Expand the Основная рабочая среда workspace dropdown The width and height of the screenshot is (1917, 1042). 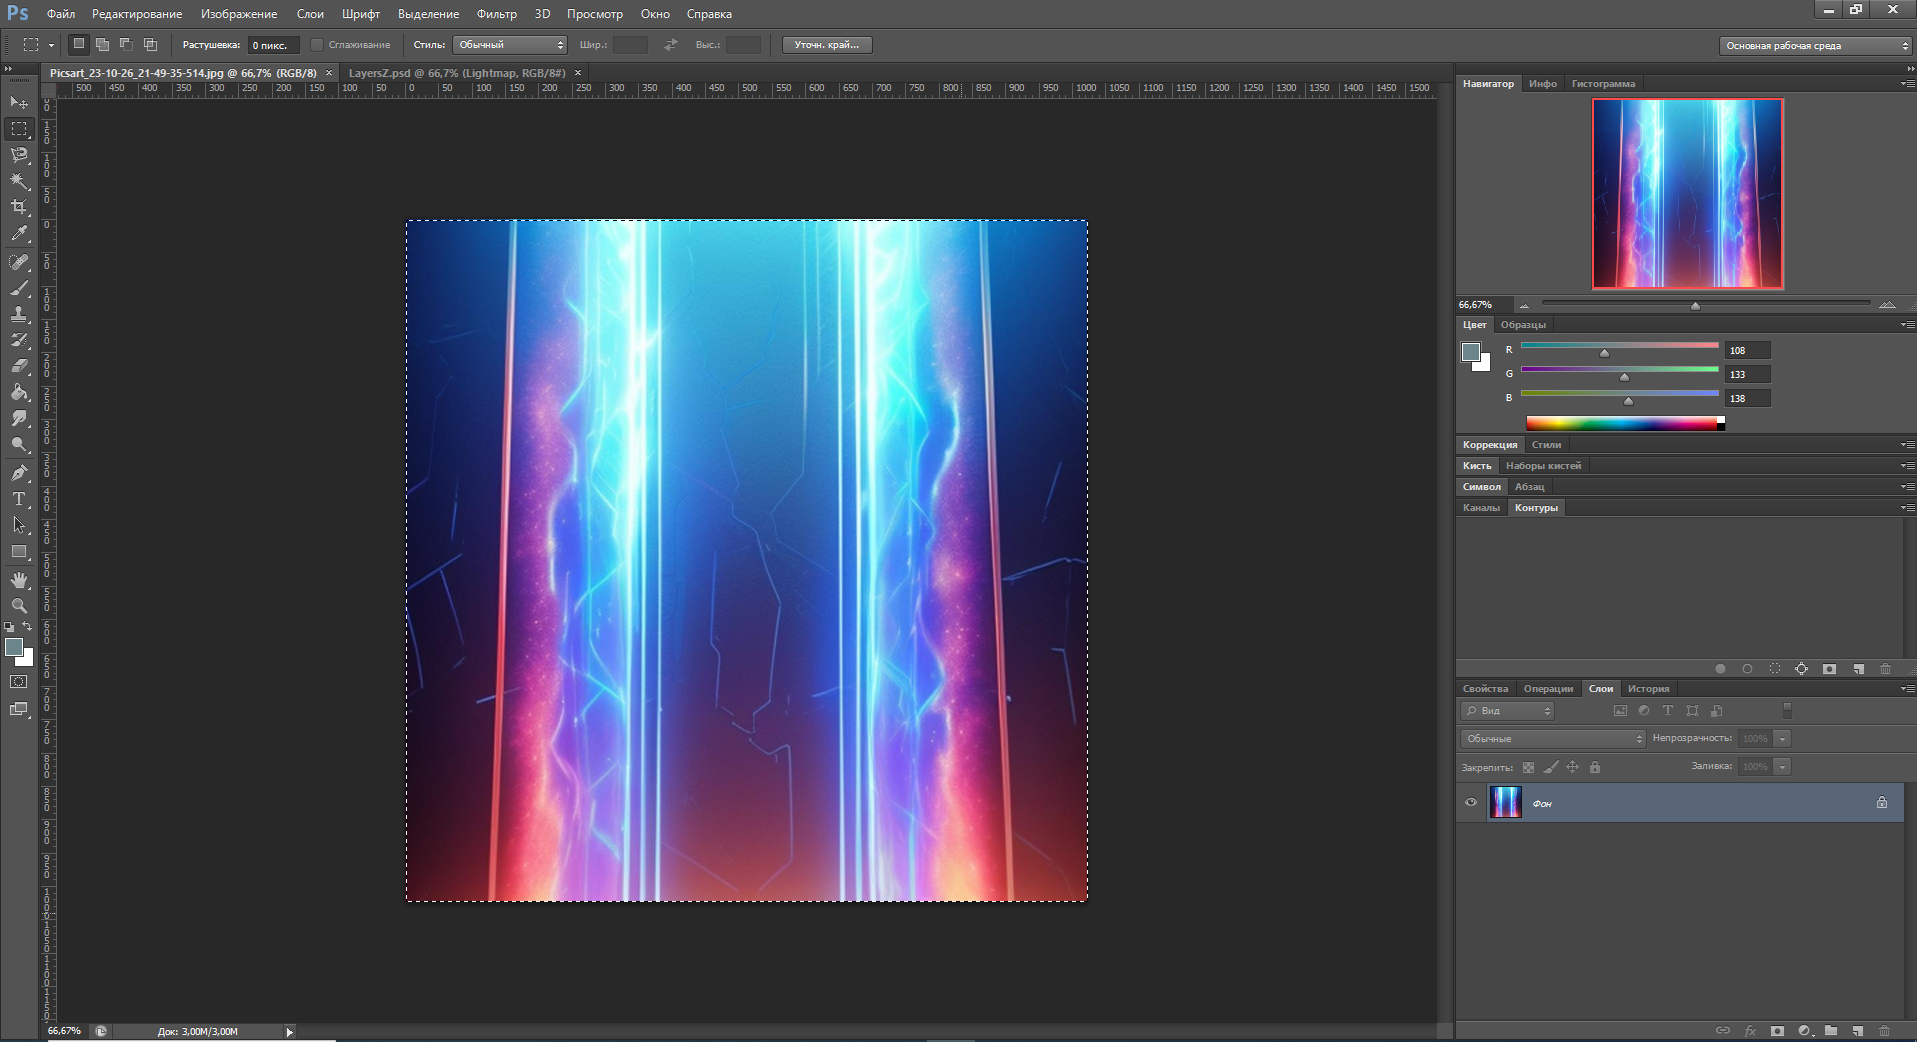[1814, 46]
